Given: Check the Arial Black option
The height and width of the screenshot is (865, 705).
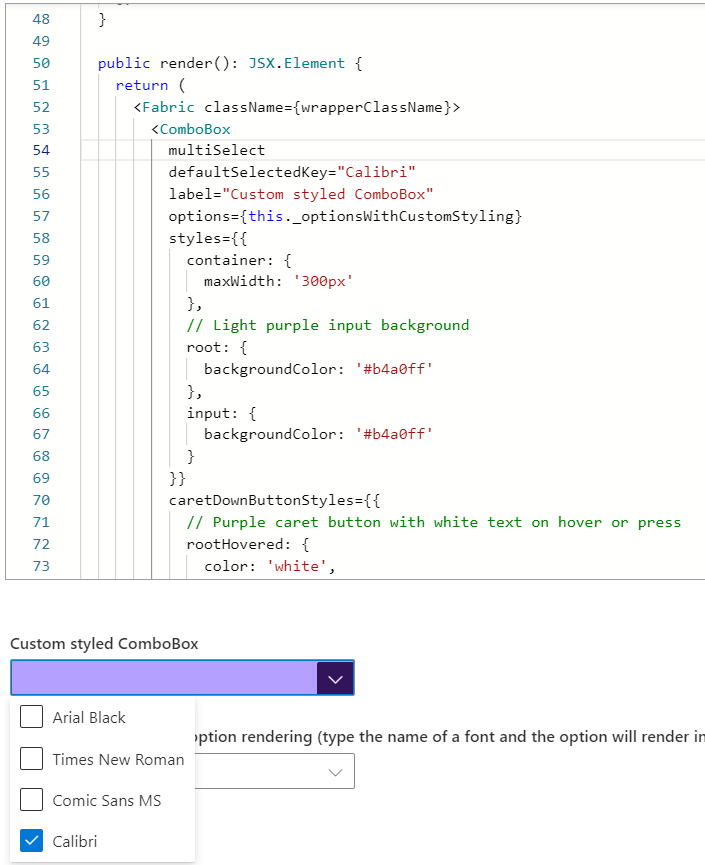Looking at the screenshot, I should point(30,717).
